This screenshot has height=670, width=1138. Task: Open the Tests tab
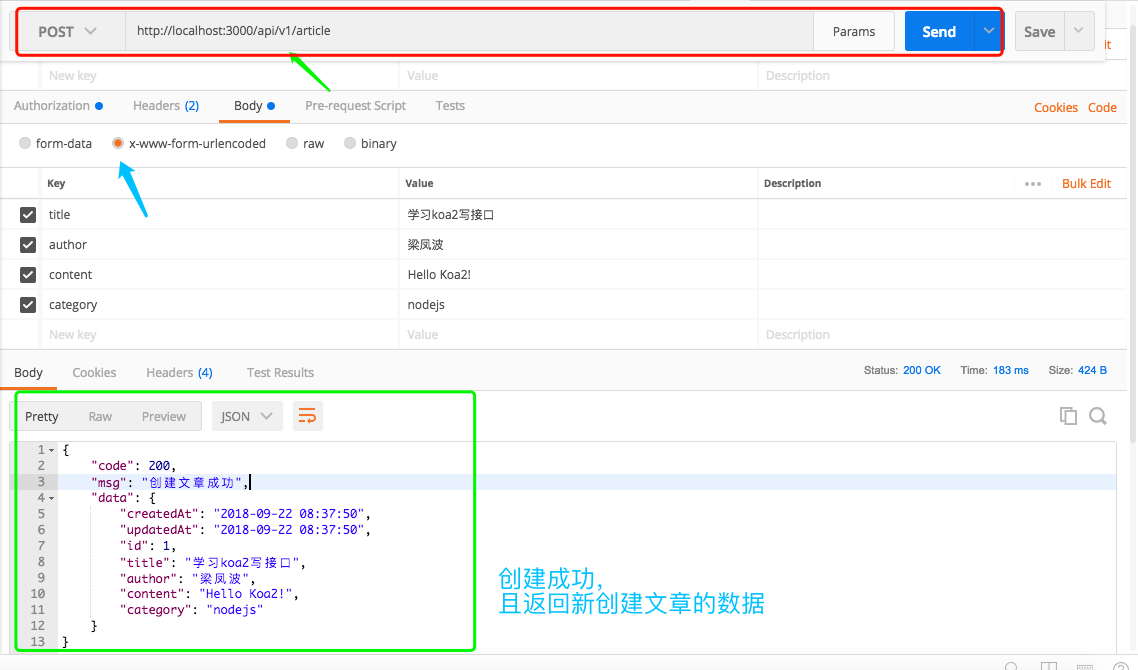[x=450, y=105]
